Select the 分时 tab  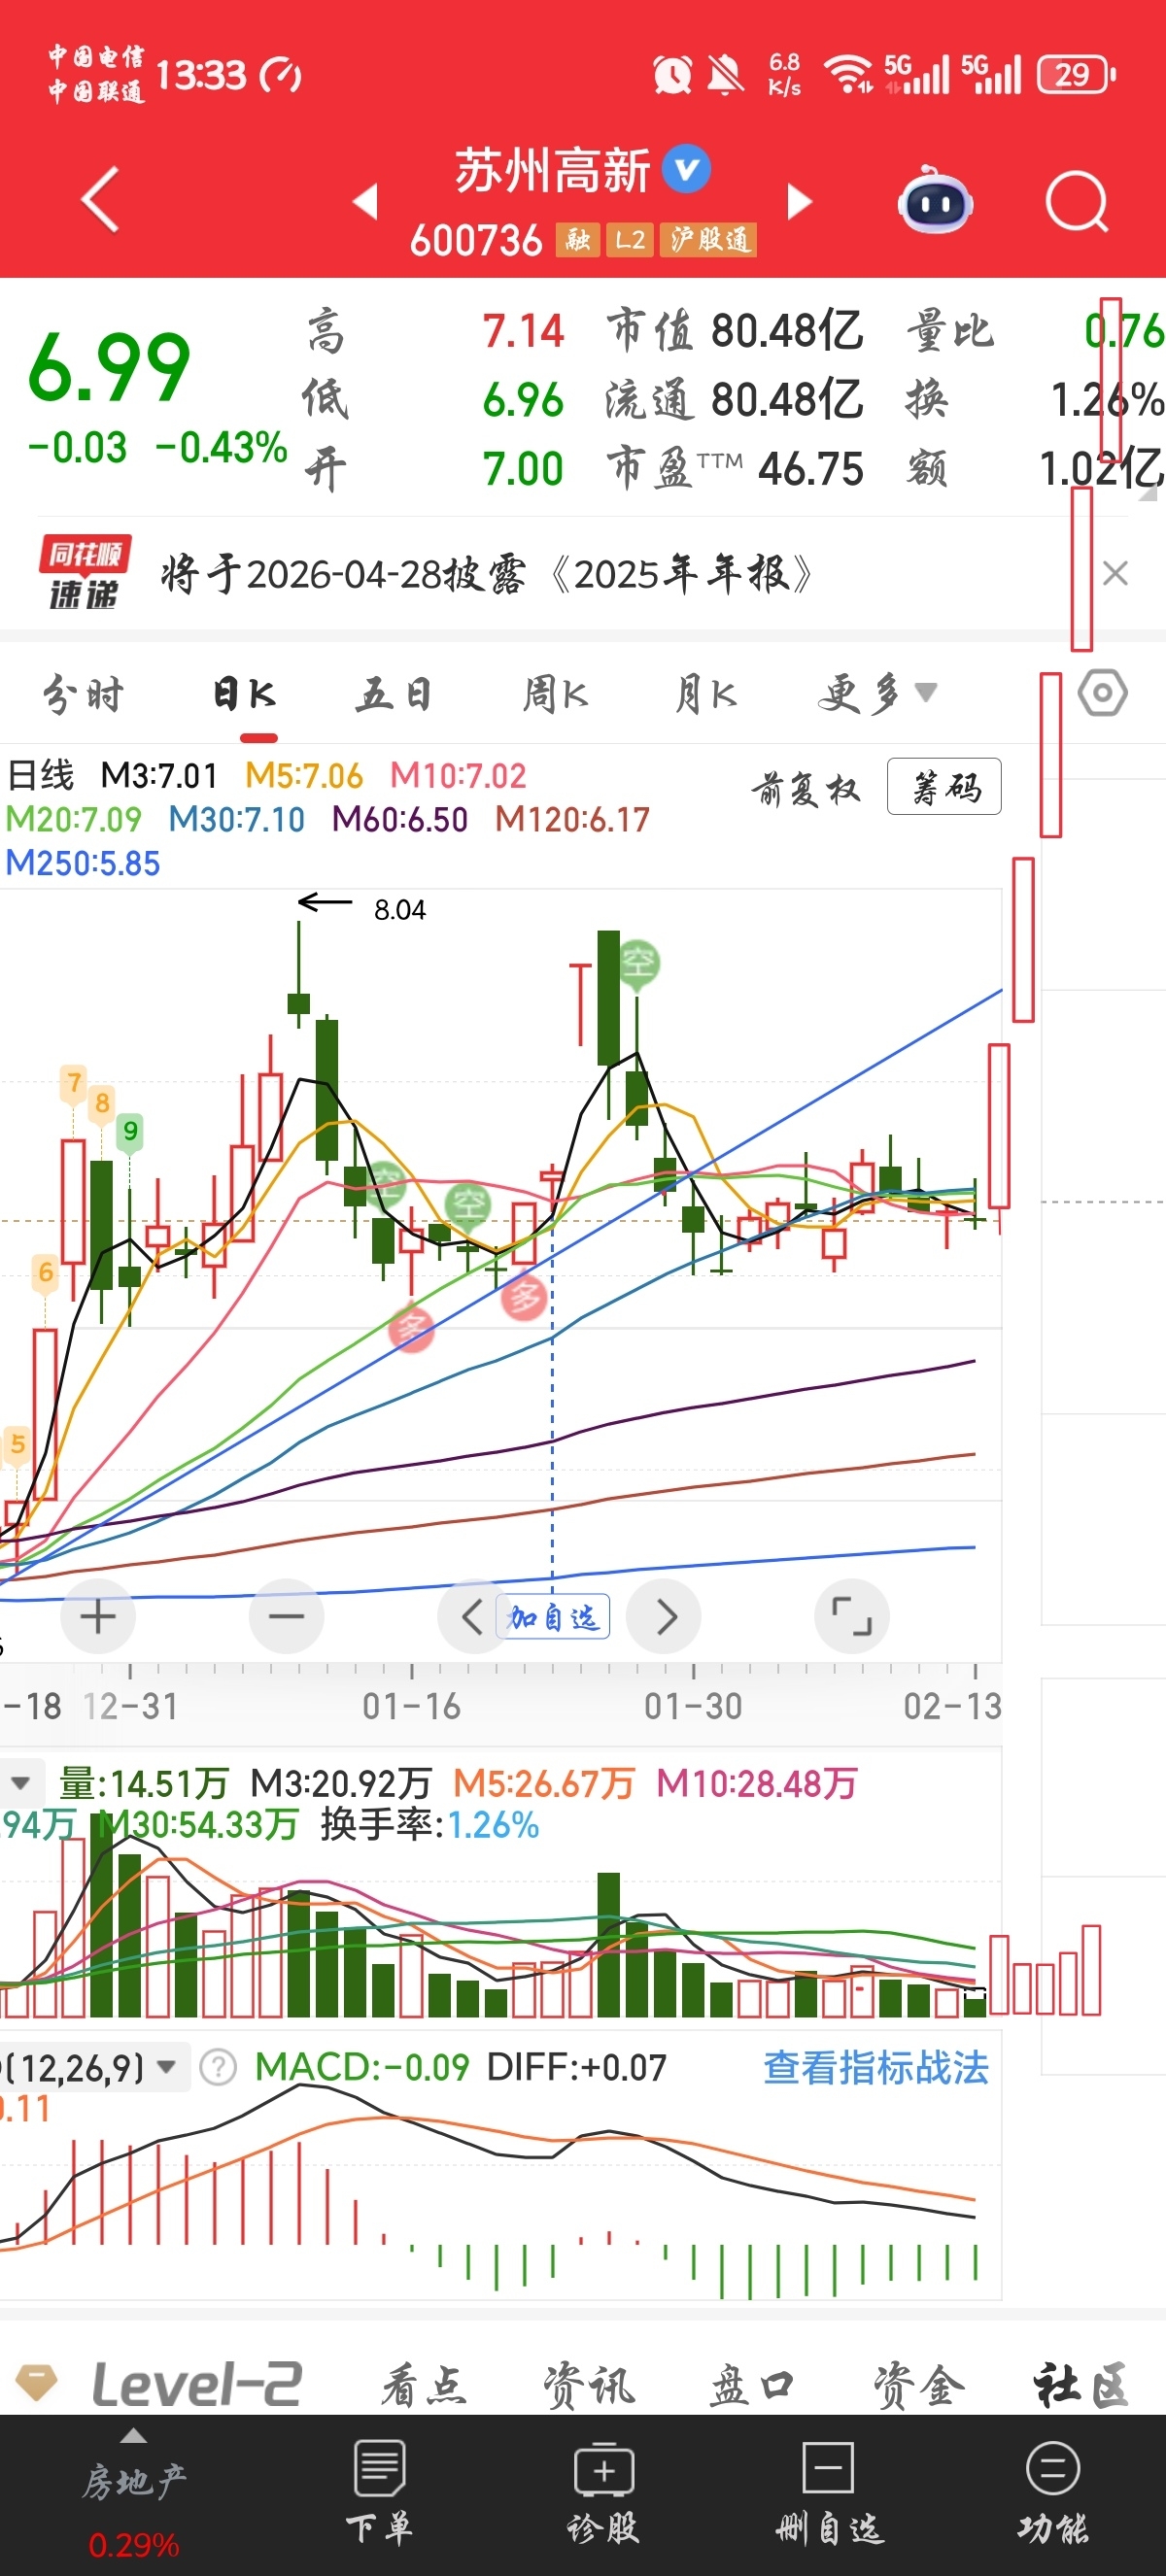[84, 693]
